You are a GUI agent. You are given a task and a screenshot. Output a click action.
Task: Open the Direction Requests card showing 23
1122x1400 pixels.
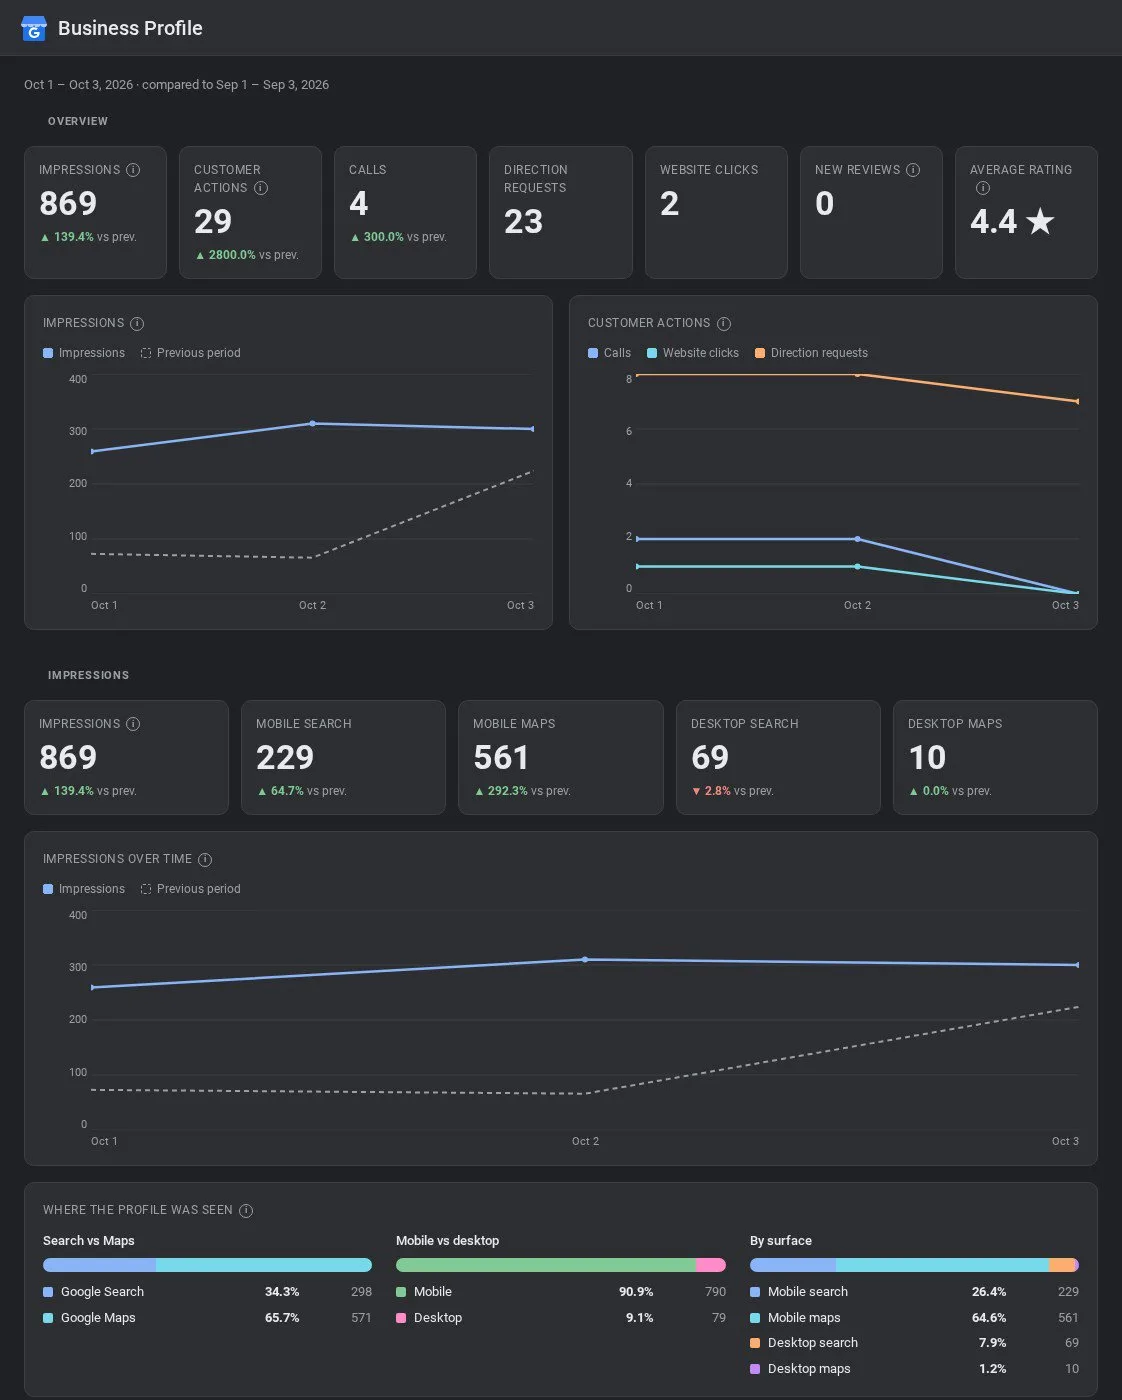coord(560,213)
